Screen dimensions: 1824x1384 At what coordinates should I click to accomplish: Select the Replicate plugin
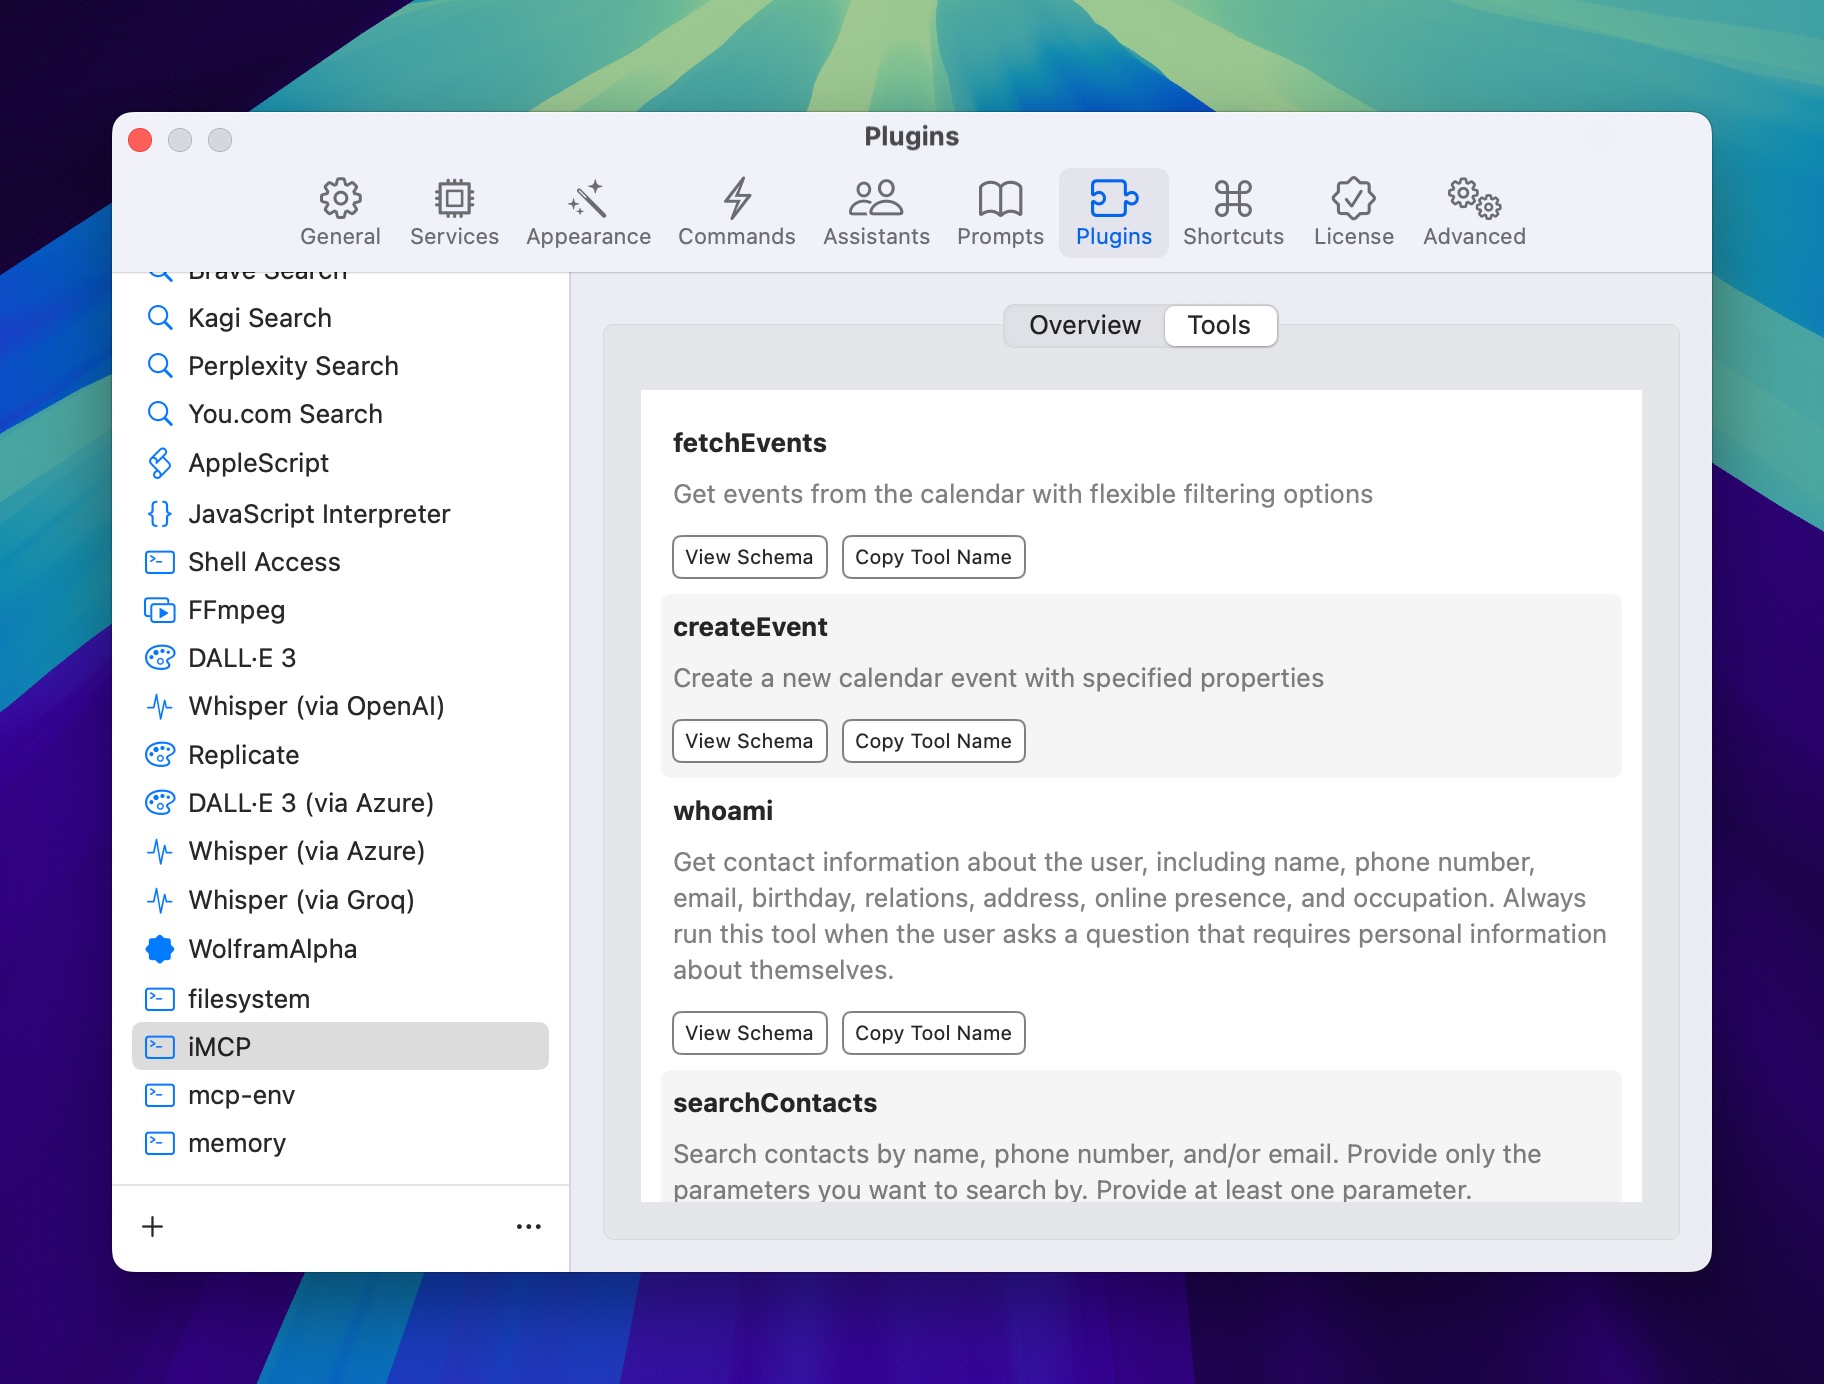pyautogui.click(x=340, y=755)
